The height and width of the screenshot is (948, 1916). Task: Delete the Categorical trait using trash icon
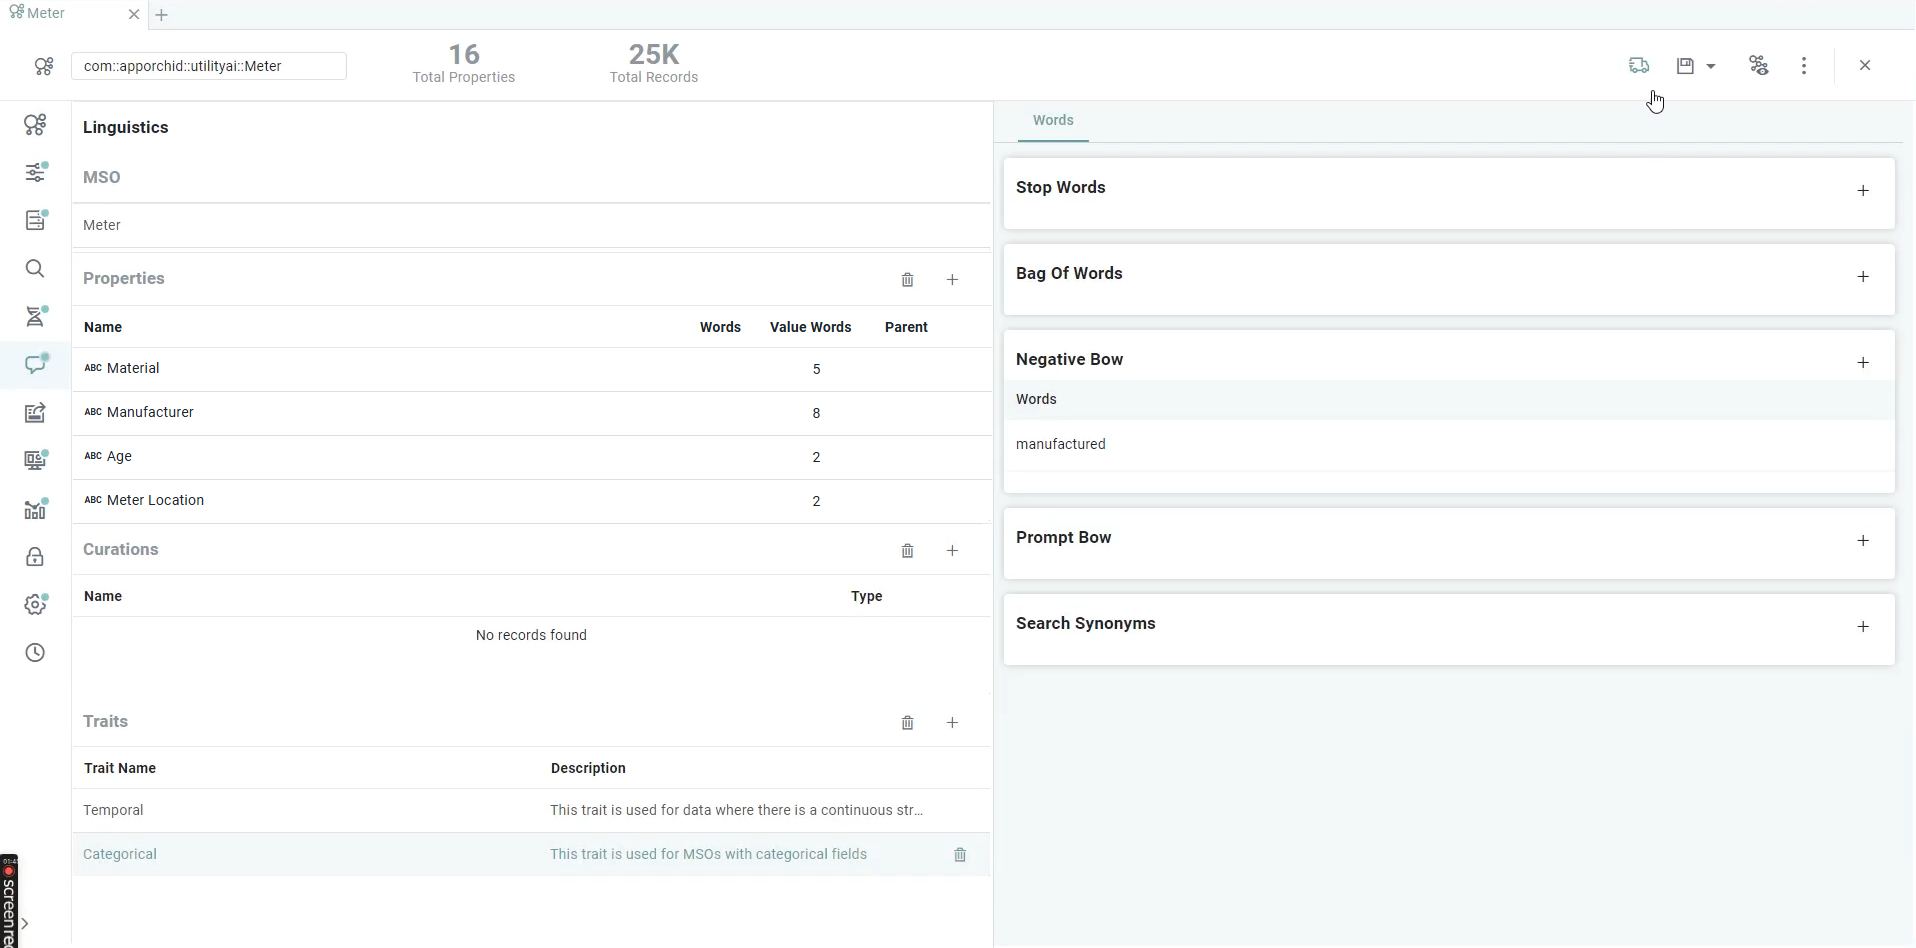[x=960, y=855]
